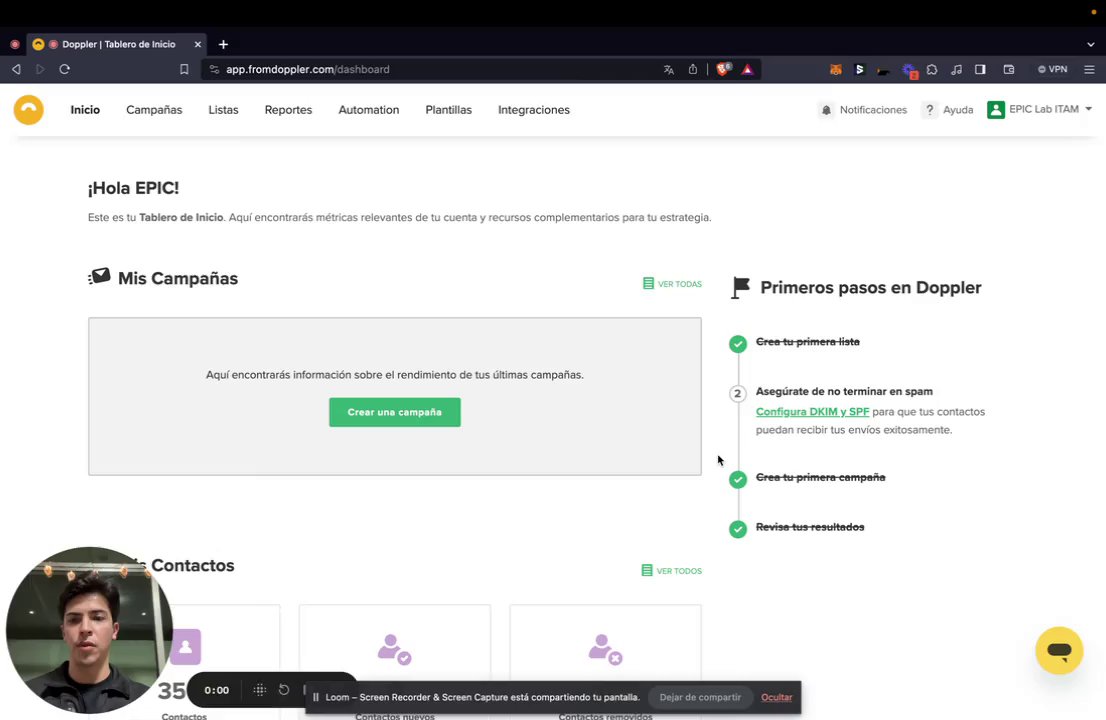Open the extensions puzzle icon
The width and height of the screenshot is (1106, 720).
pos(932,69)
